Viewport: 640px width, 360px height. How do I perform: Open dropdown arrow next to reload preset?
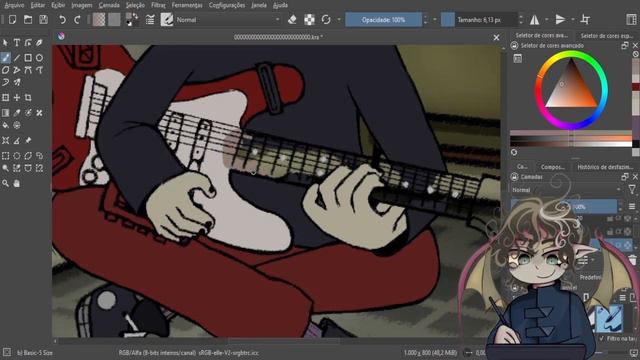pos(339,20)
